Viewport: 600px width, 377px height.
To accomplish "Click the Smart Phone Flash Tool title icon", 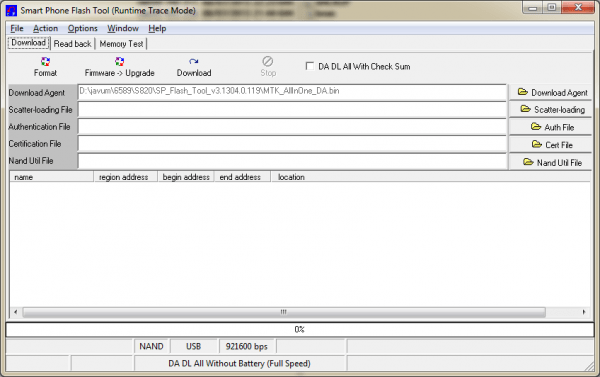I will pyautogui.click(x=11, y=10).
